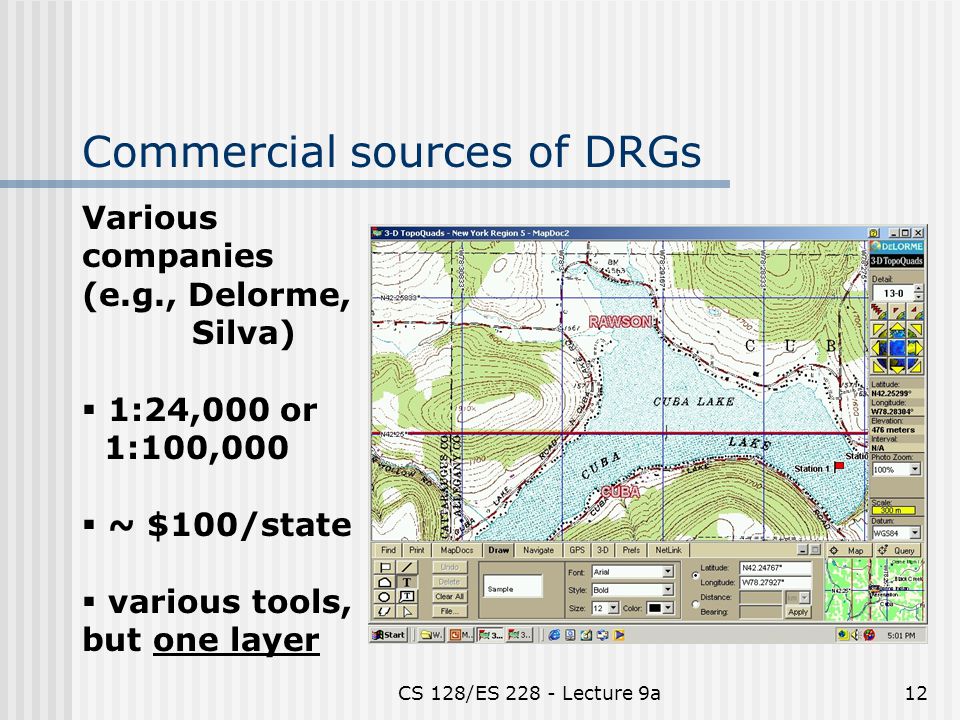Click the Station 1 red flag marker
Screen dimensions: 960x720
839,467
